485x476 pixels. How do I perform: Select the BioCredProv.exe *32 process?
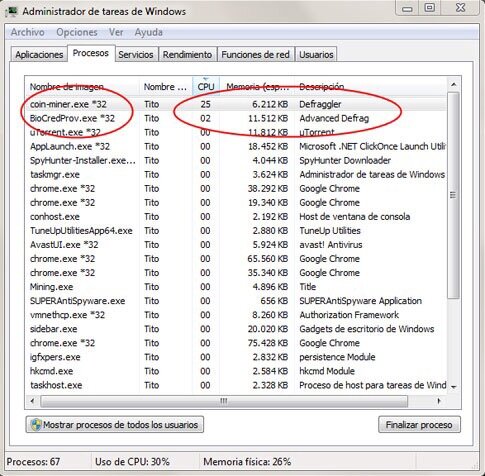(x=236, y=118)
